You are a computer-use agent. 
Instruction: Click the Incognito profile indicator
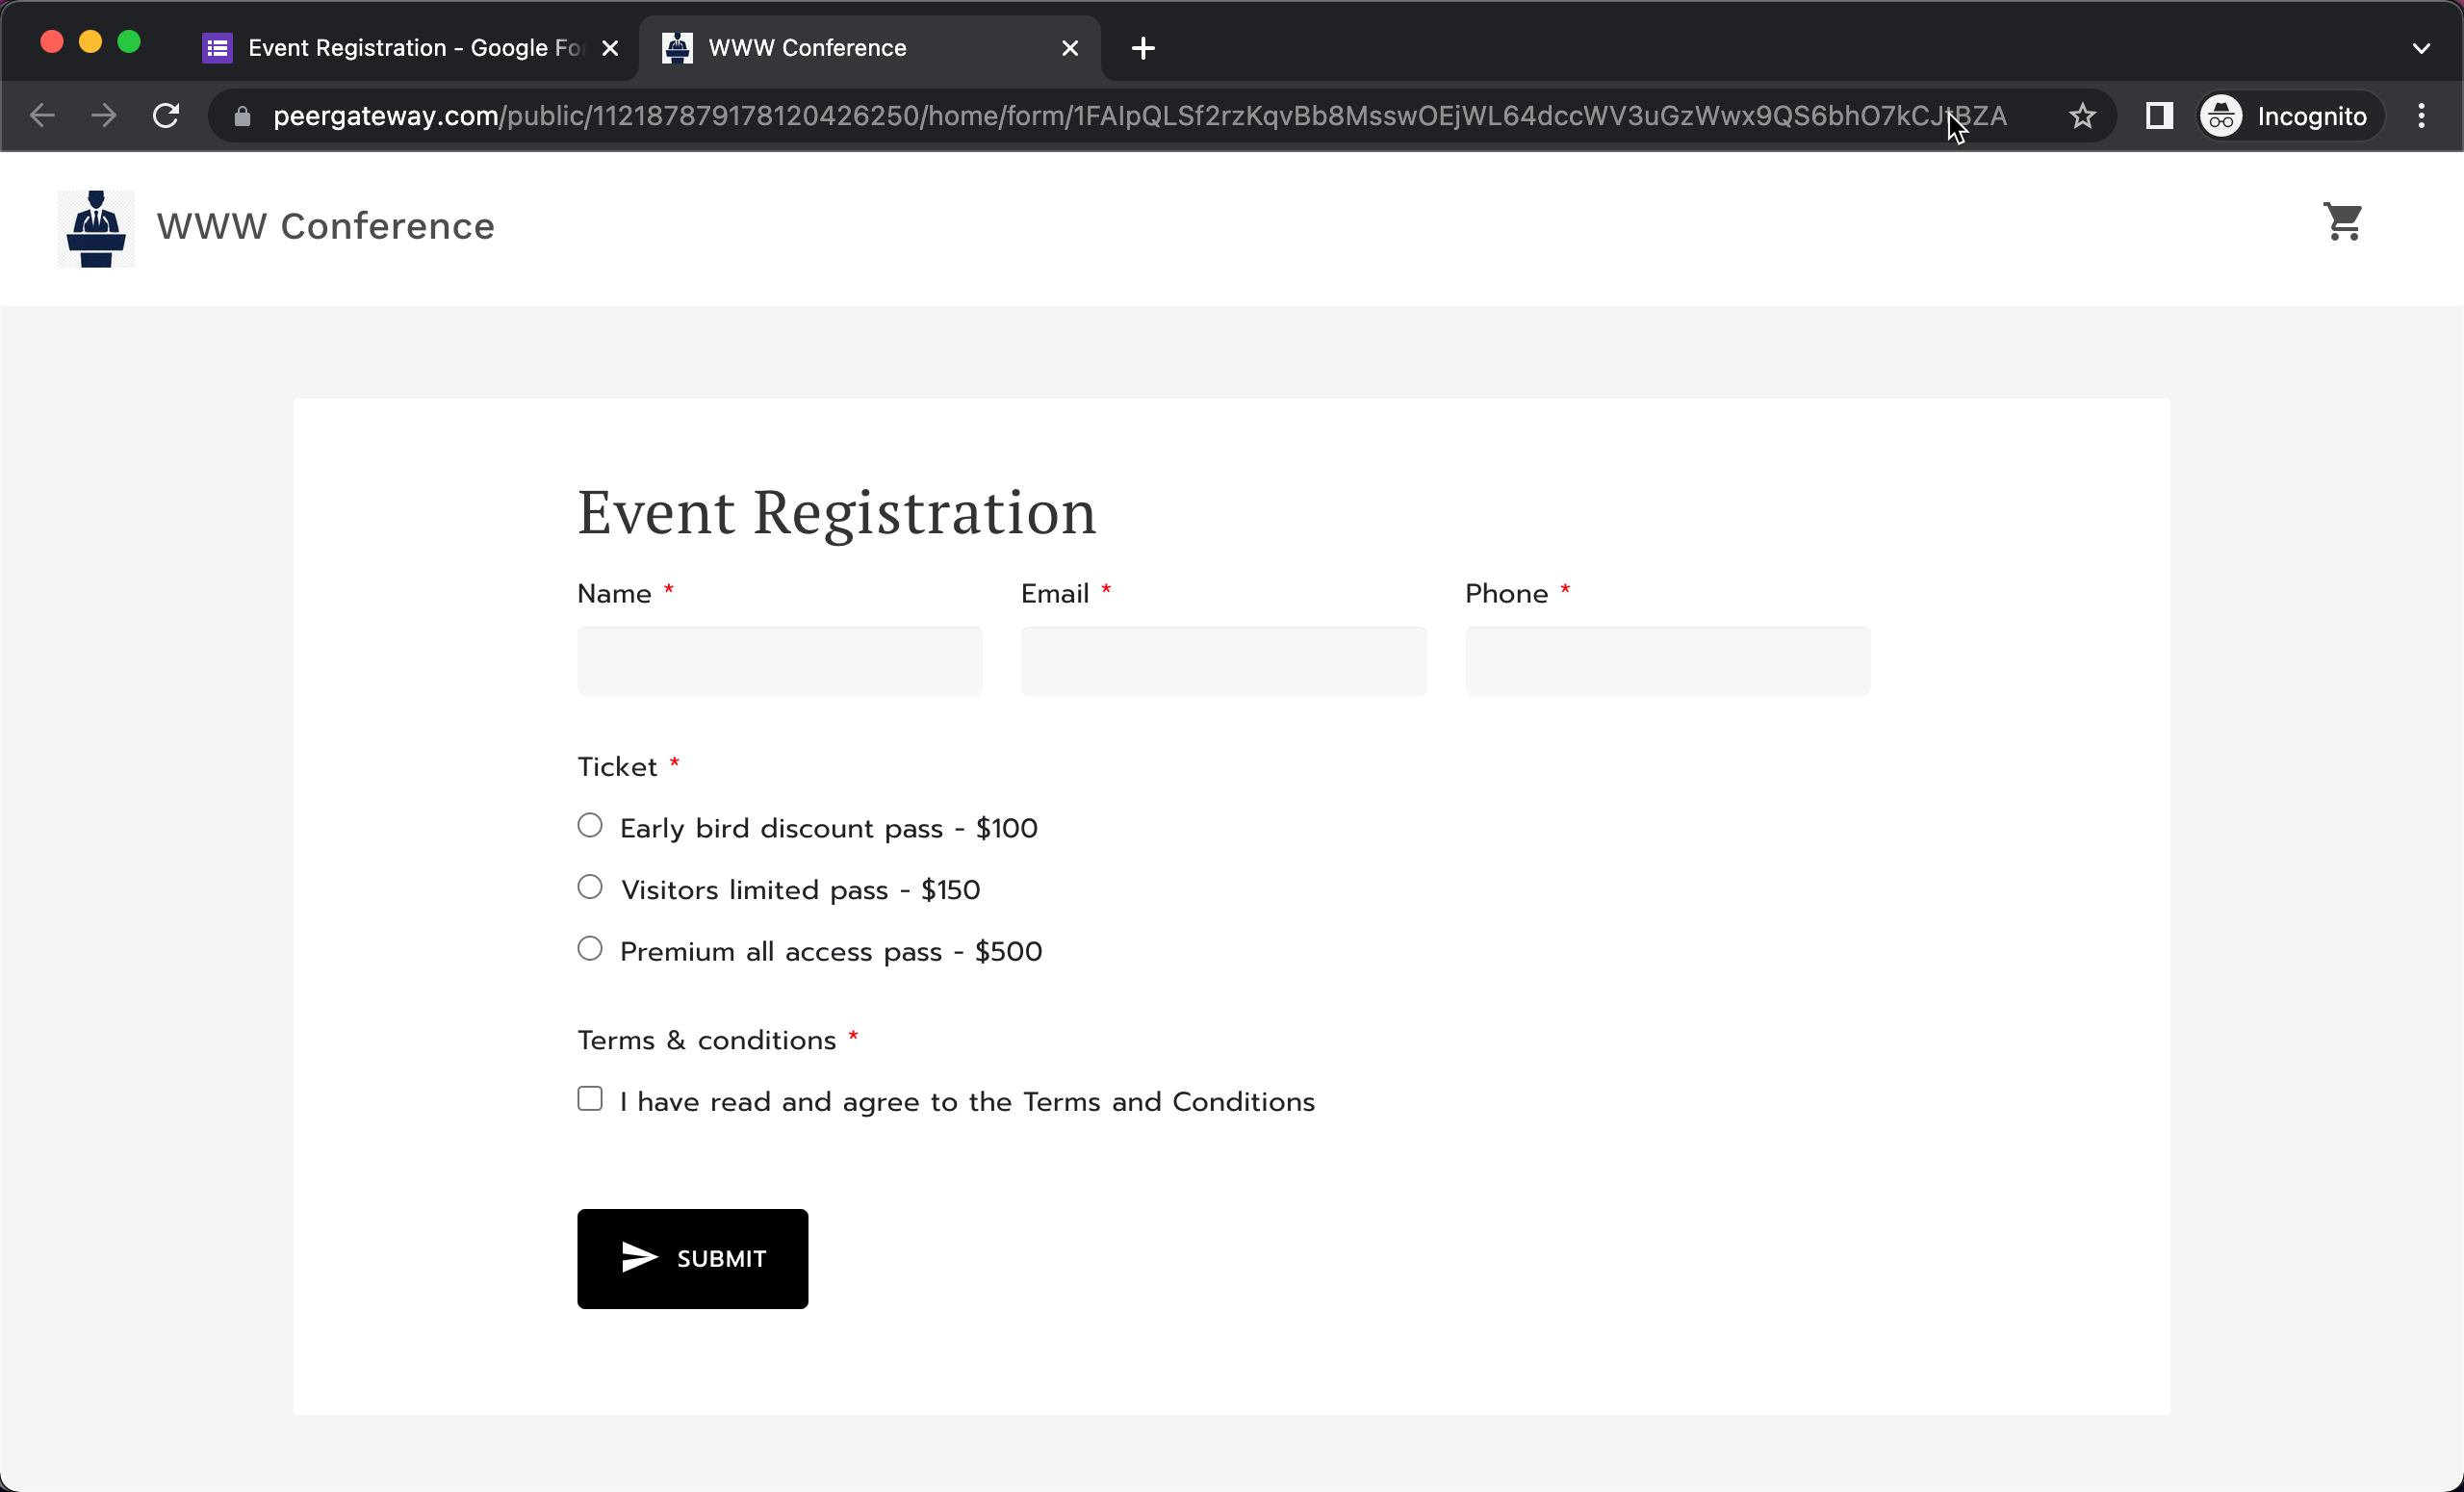[x=2288, y=115]
